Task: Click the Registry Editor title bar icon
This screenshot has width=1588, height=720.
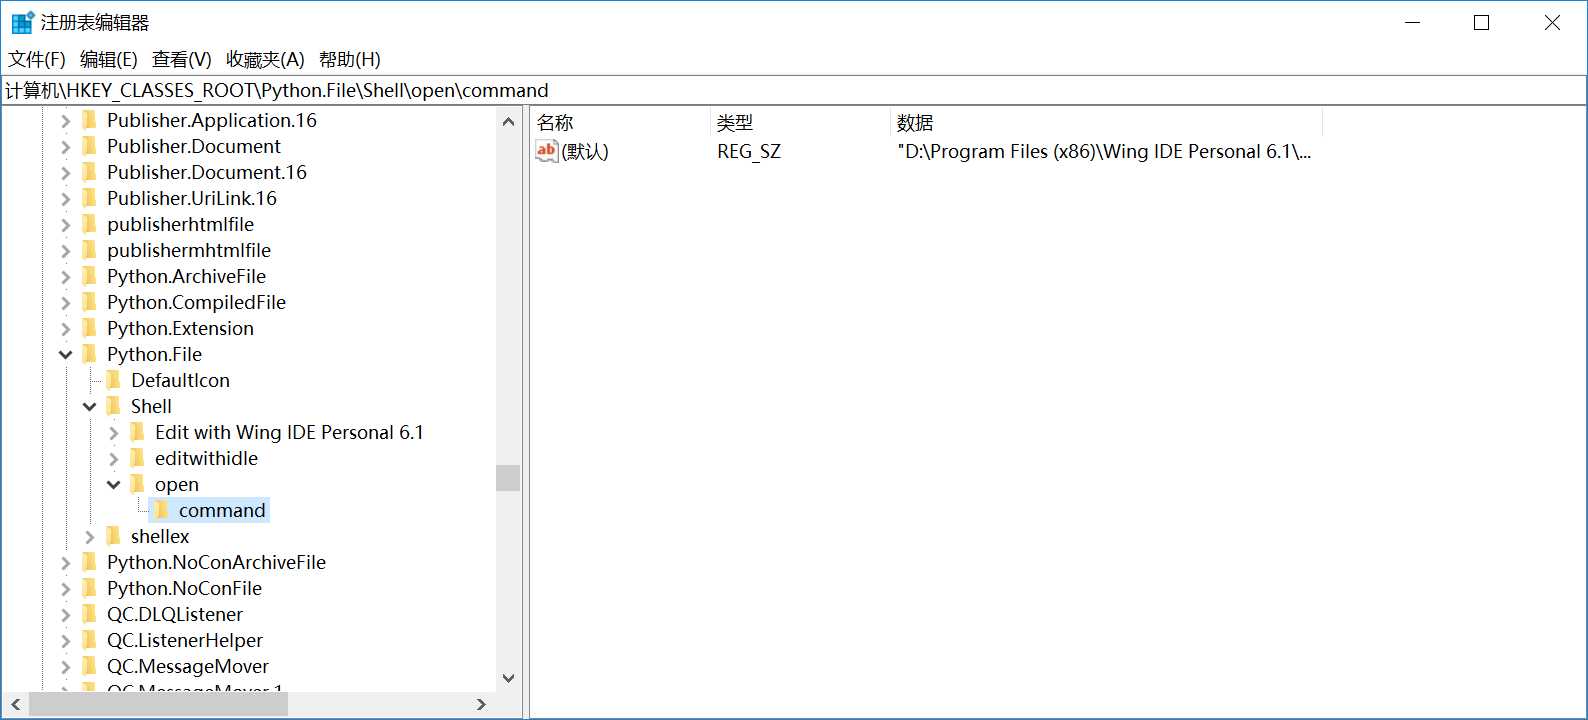Action: pos(22,22)
